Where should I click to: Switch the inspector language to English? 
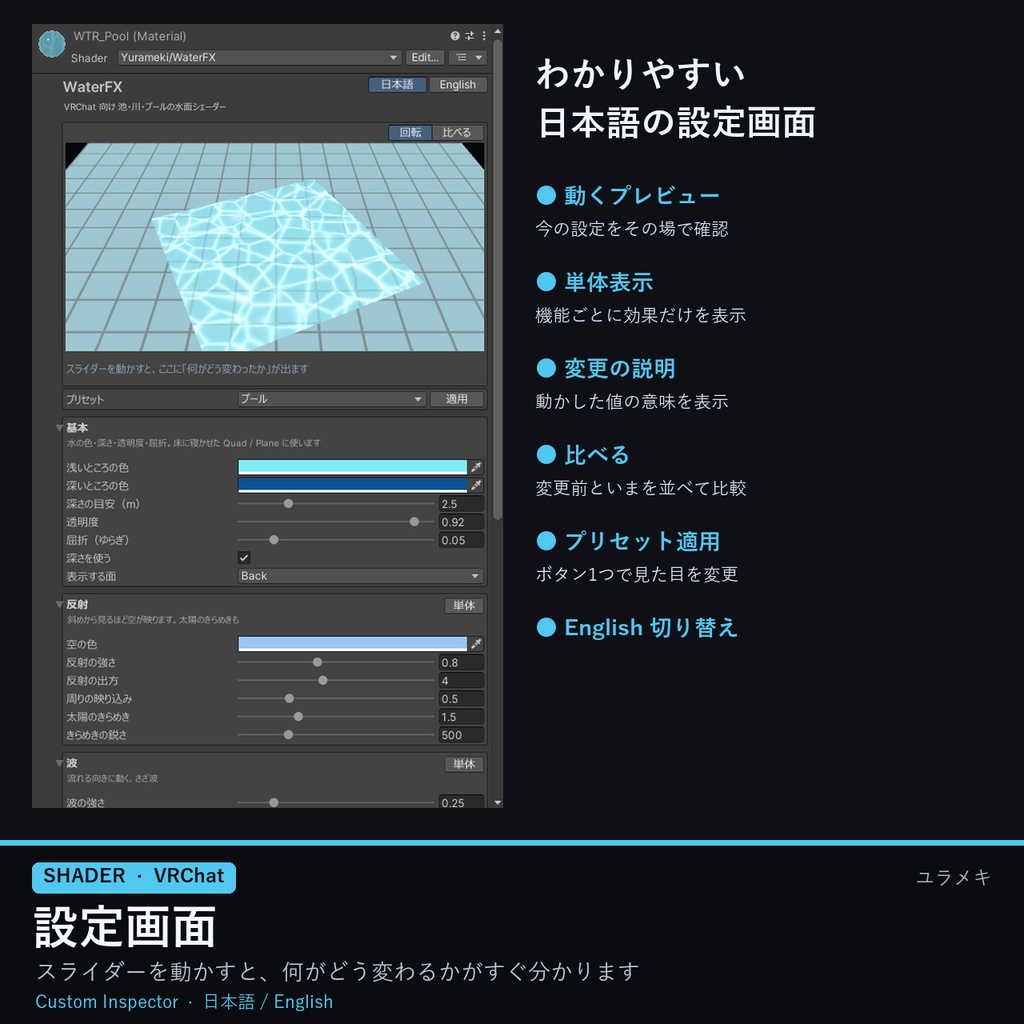(x=457, y=84)
